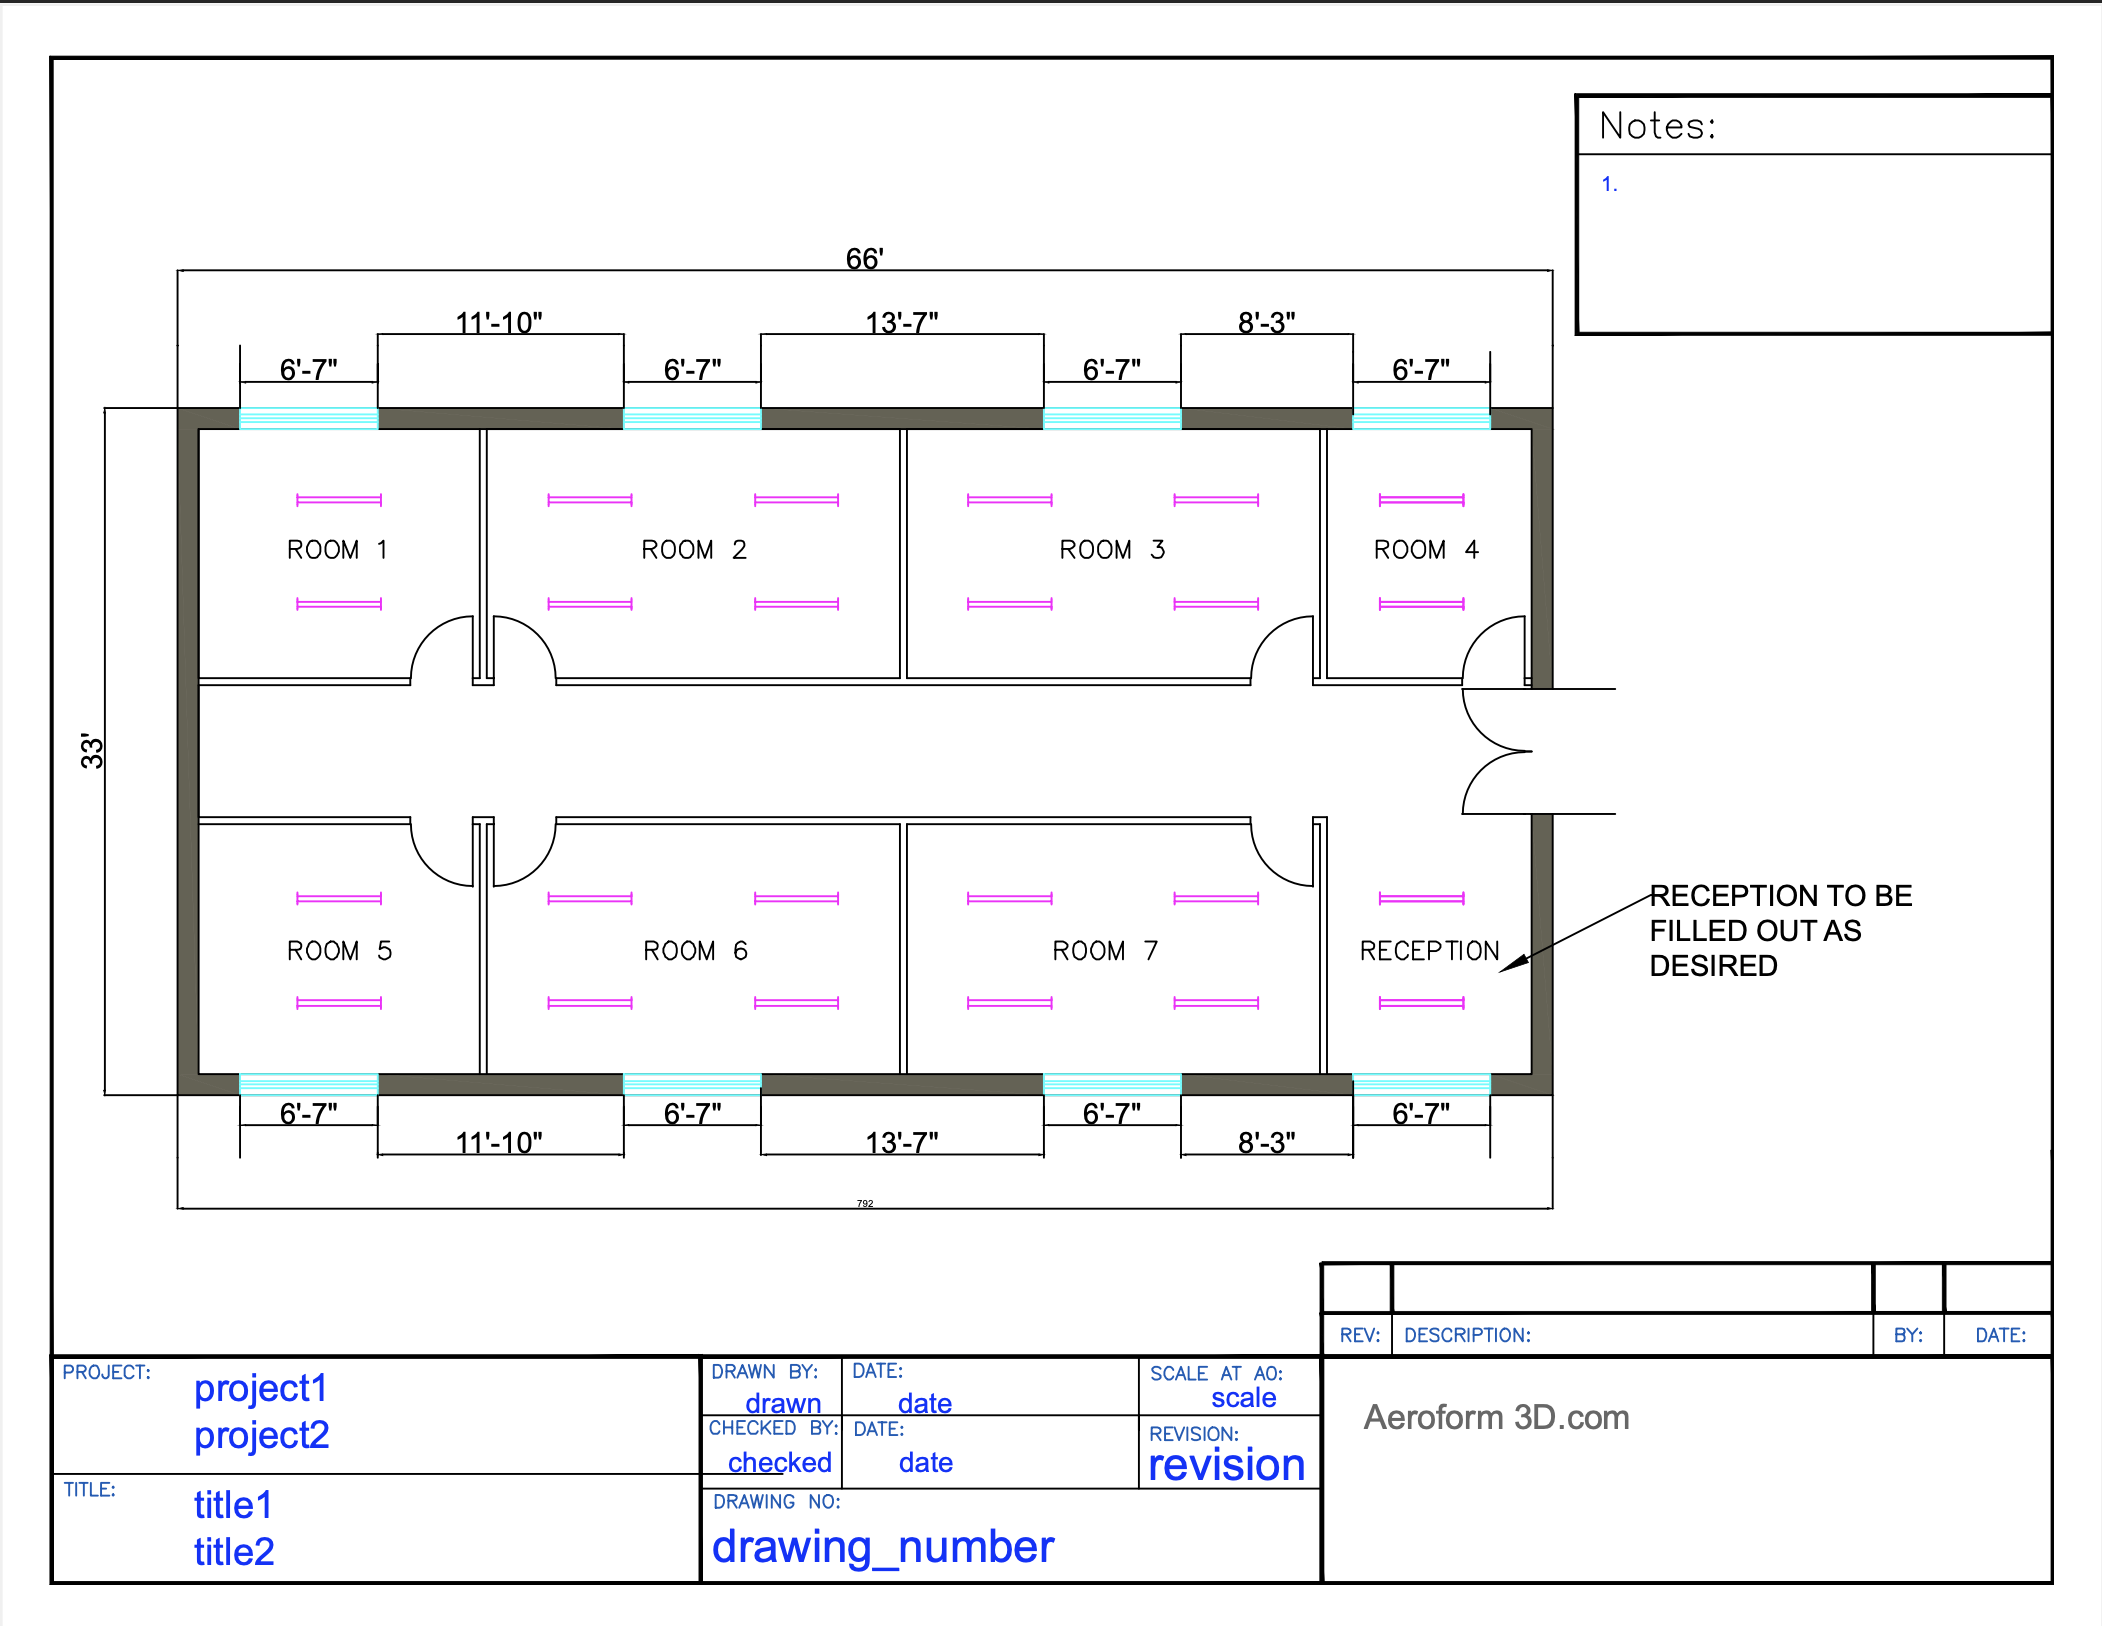Click the "PROJECT:" label

pos(106,1372)
